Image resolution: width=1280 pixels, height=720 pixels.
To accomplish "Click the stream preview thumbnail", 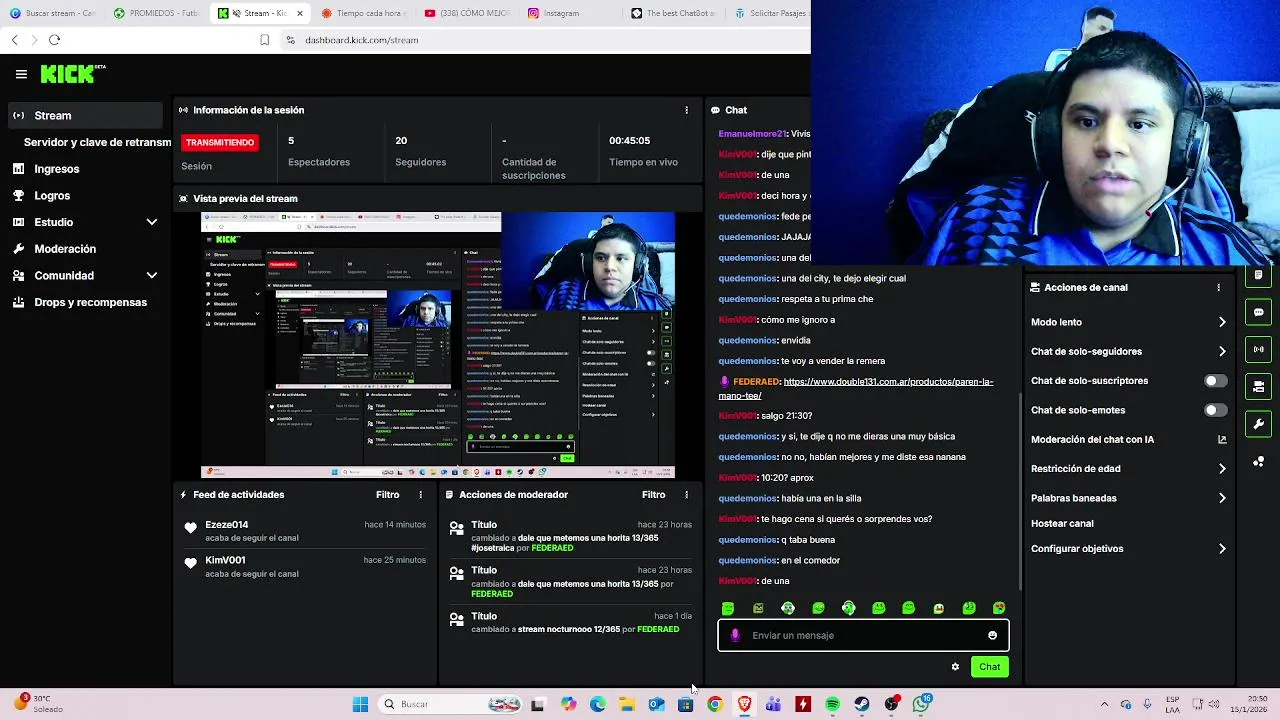I will 438,345.
